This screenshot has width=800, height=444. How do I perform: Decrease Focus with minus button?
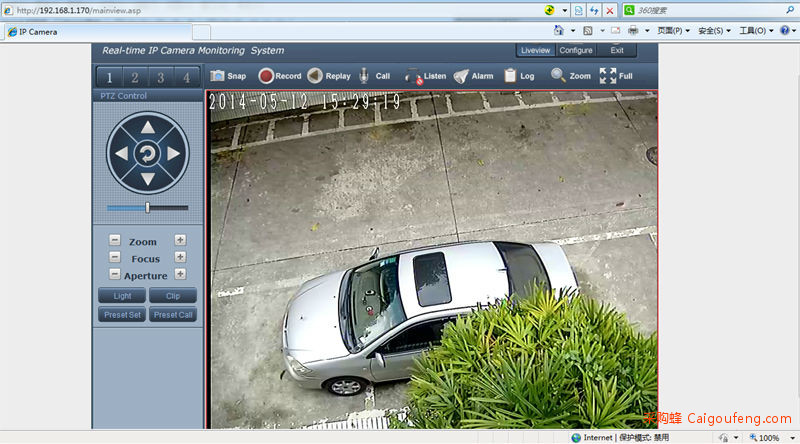115,257
